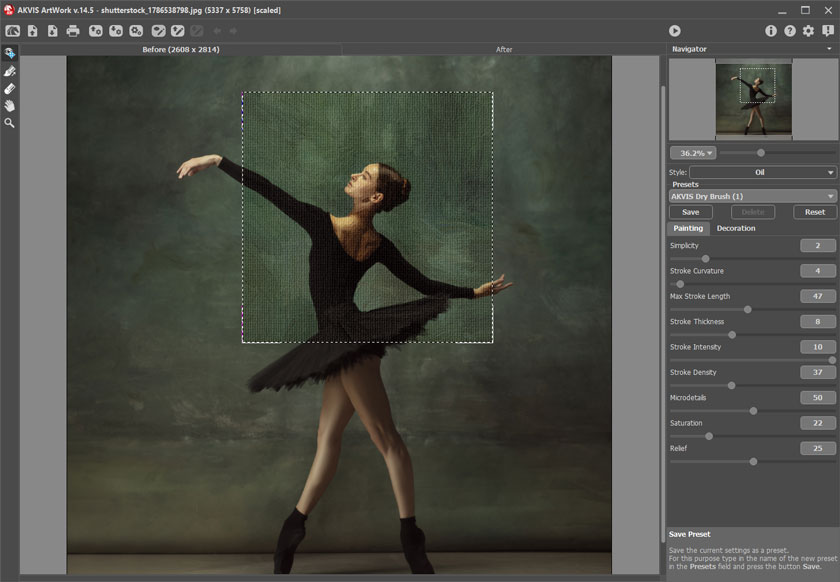
Task: Select the Hand tool
Action: click(x=10, y=105)
